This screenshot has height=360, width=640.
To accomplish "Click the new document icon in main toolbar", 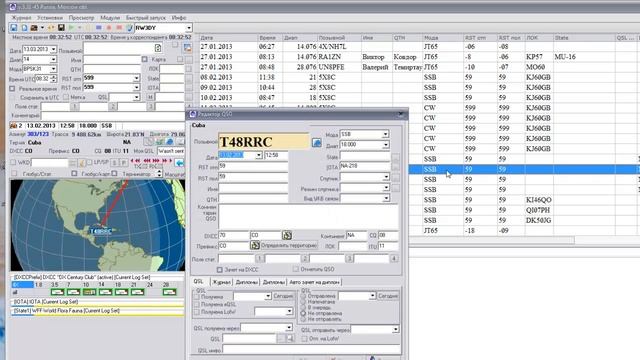I will click(24, 28).
